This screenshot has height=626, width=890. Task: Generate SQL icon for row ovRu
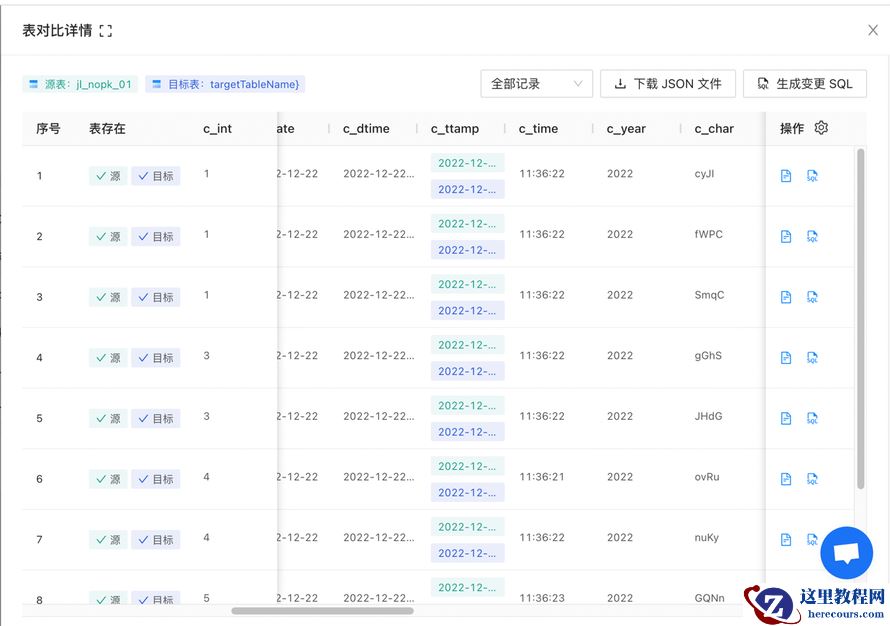click(812, 480)
